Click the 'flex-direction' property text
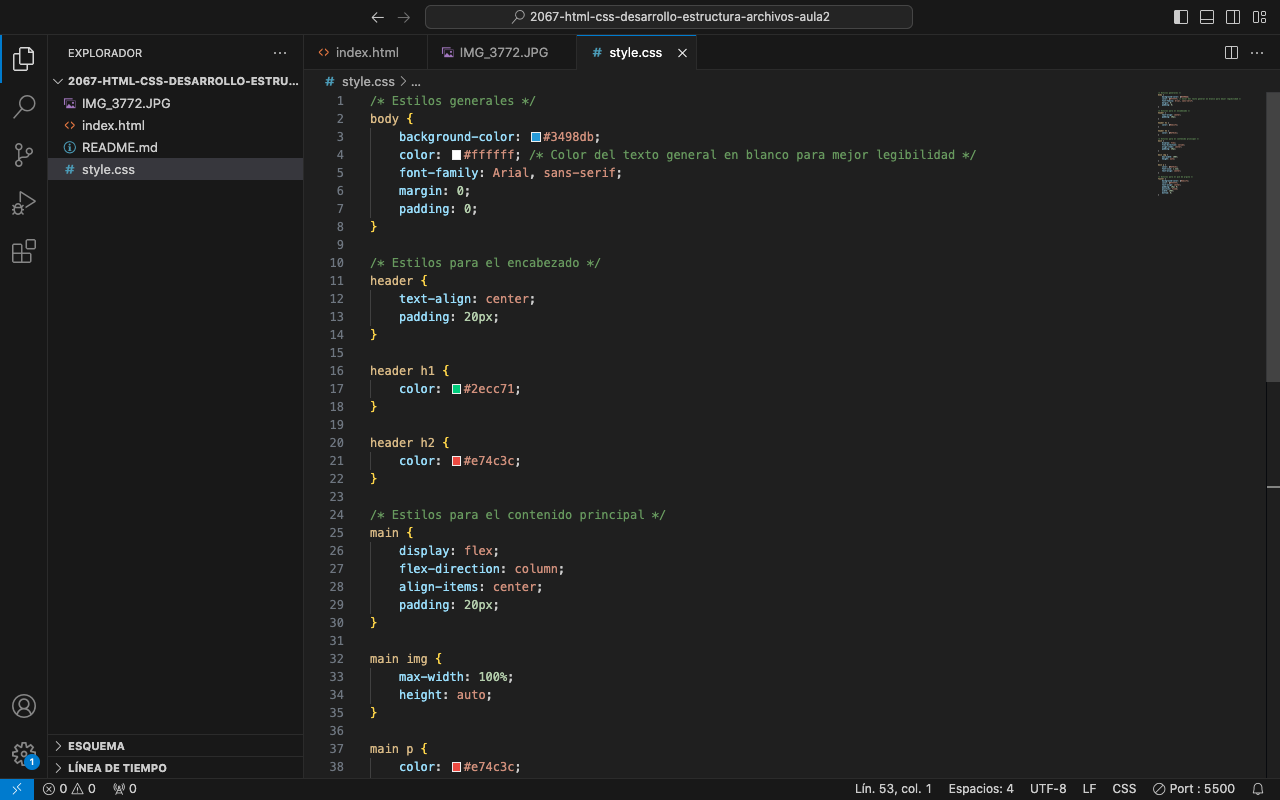Image resolution: width=1280 pixels, height=800 pixels. click(x=453, y=569)
